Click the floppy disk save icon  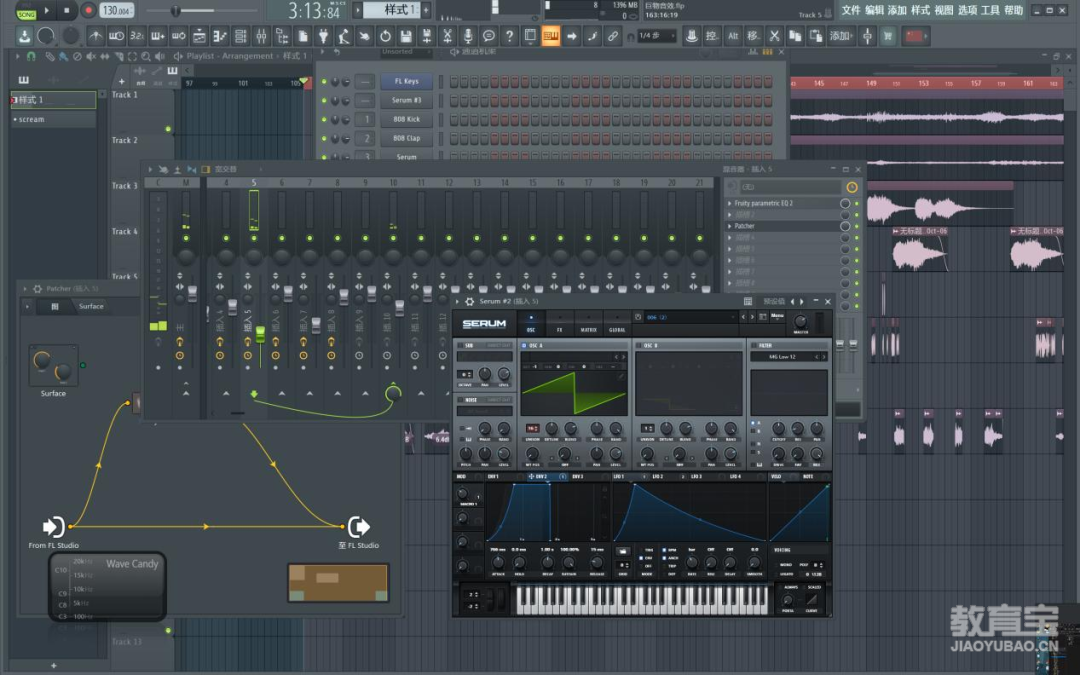[x=406, y=36]
